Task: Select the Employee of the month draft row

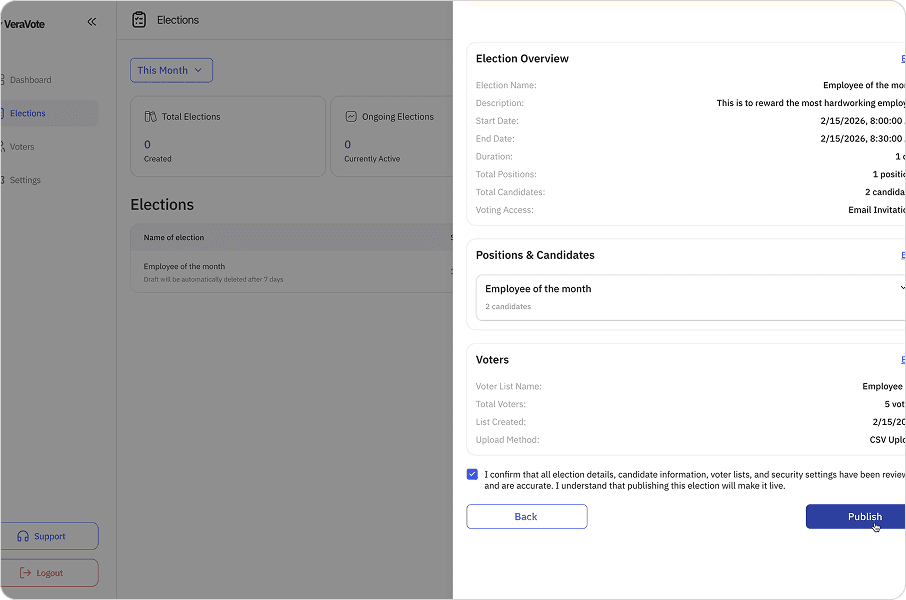Action: [x=250, y=271]
